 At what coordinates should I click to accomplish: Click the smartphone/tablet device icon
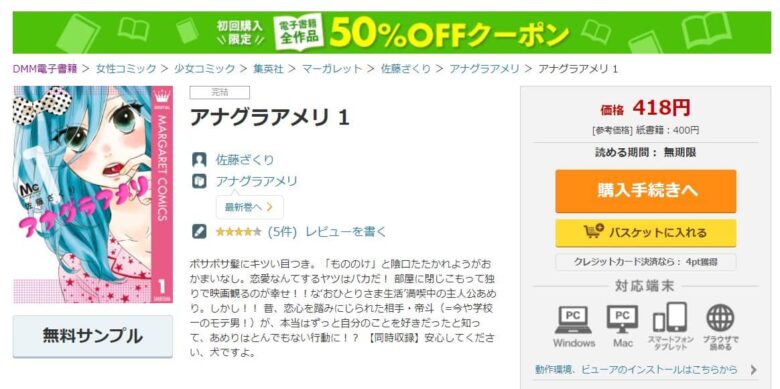670,317
